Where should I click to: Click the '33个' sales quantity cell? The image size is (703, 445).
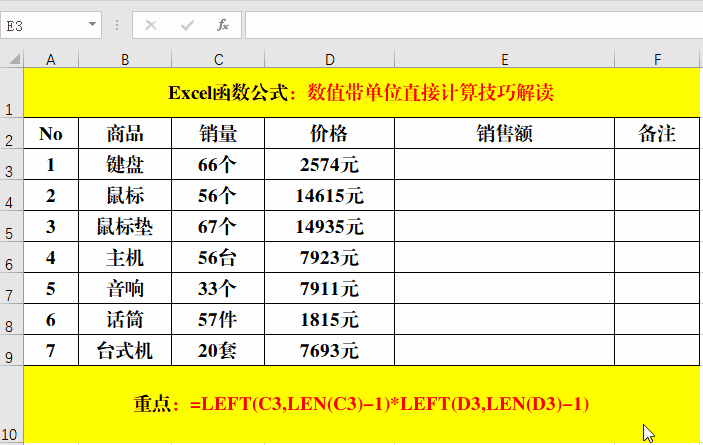[x=218, y=288]
